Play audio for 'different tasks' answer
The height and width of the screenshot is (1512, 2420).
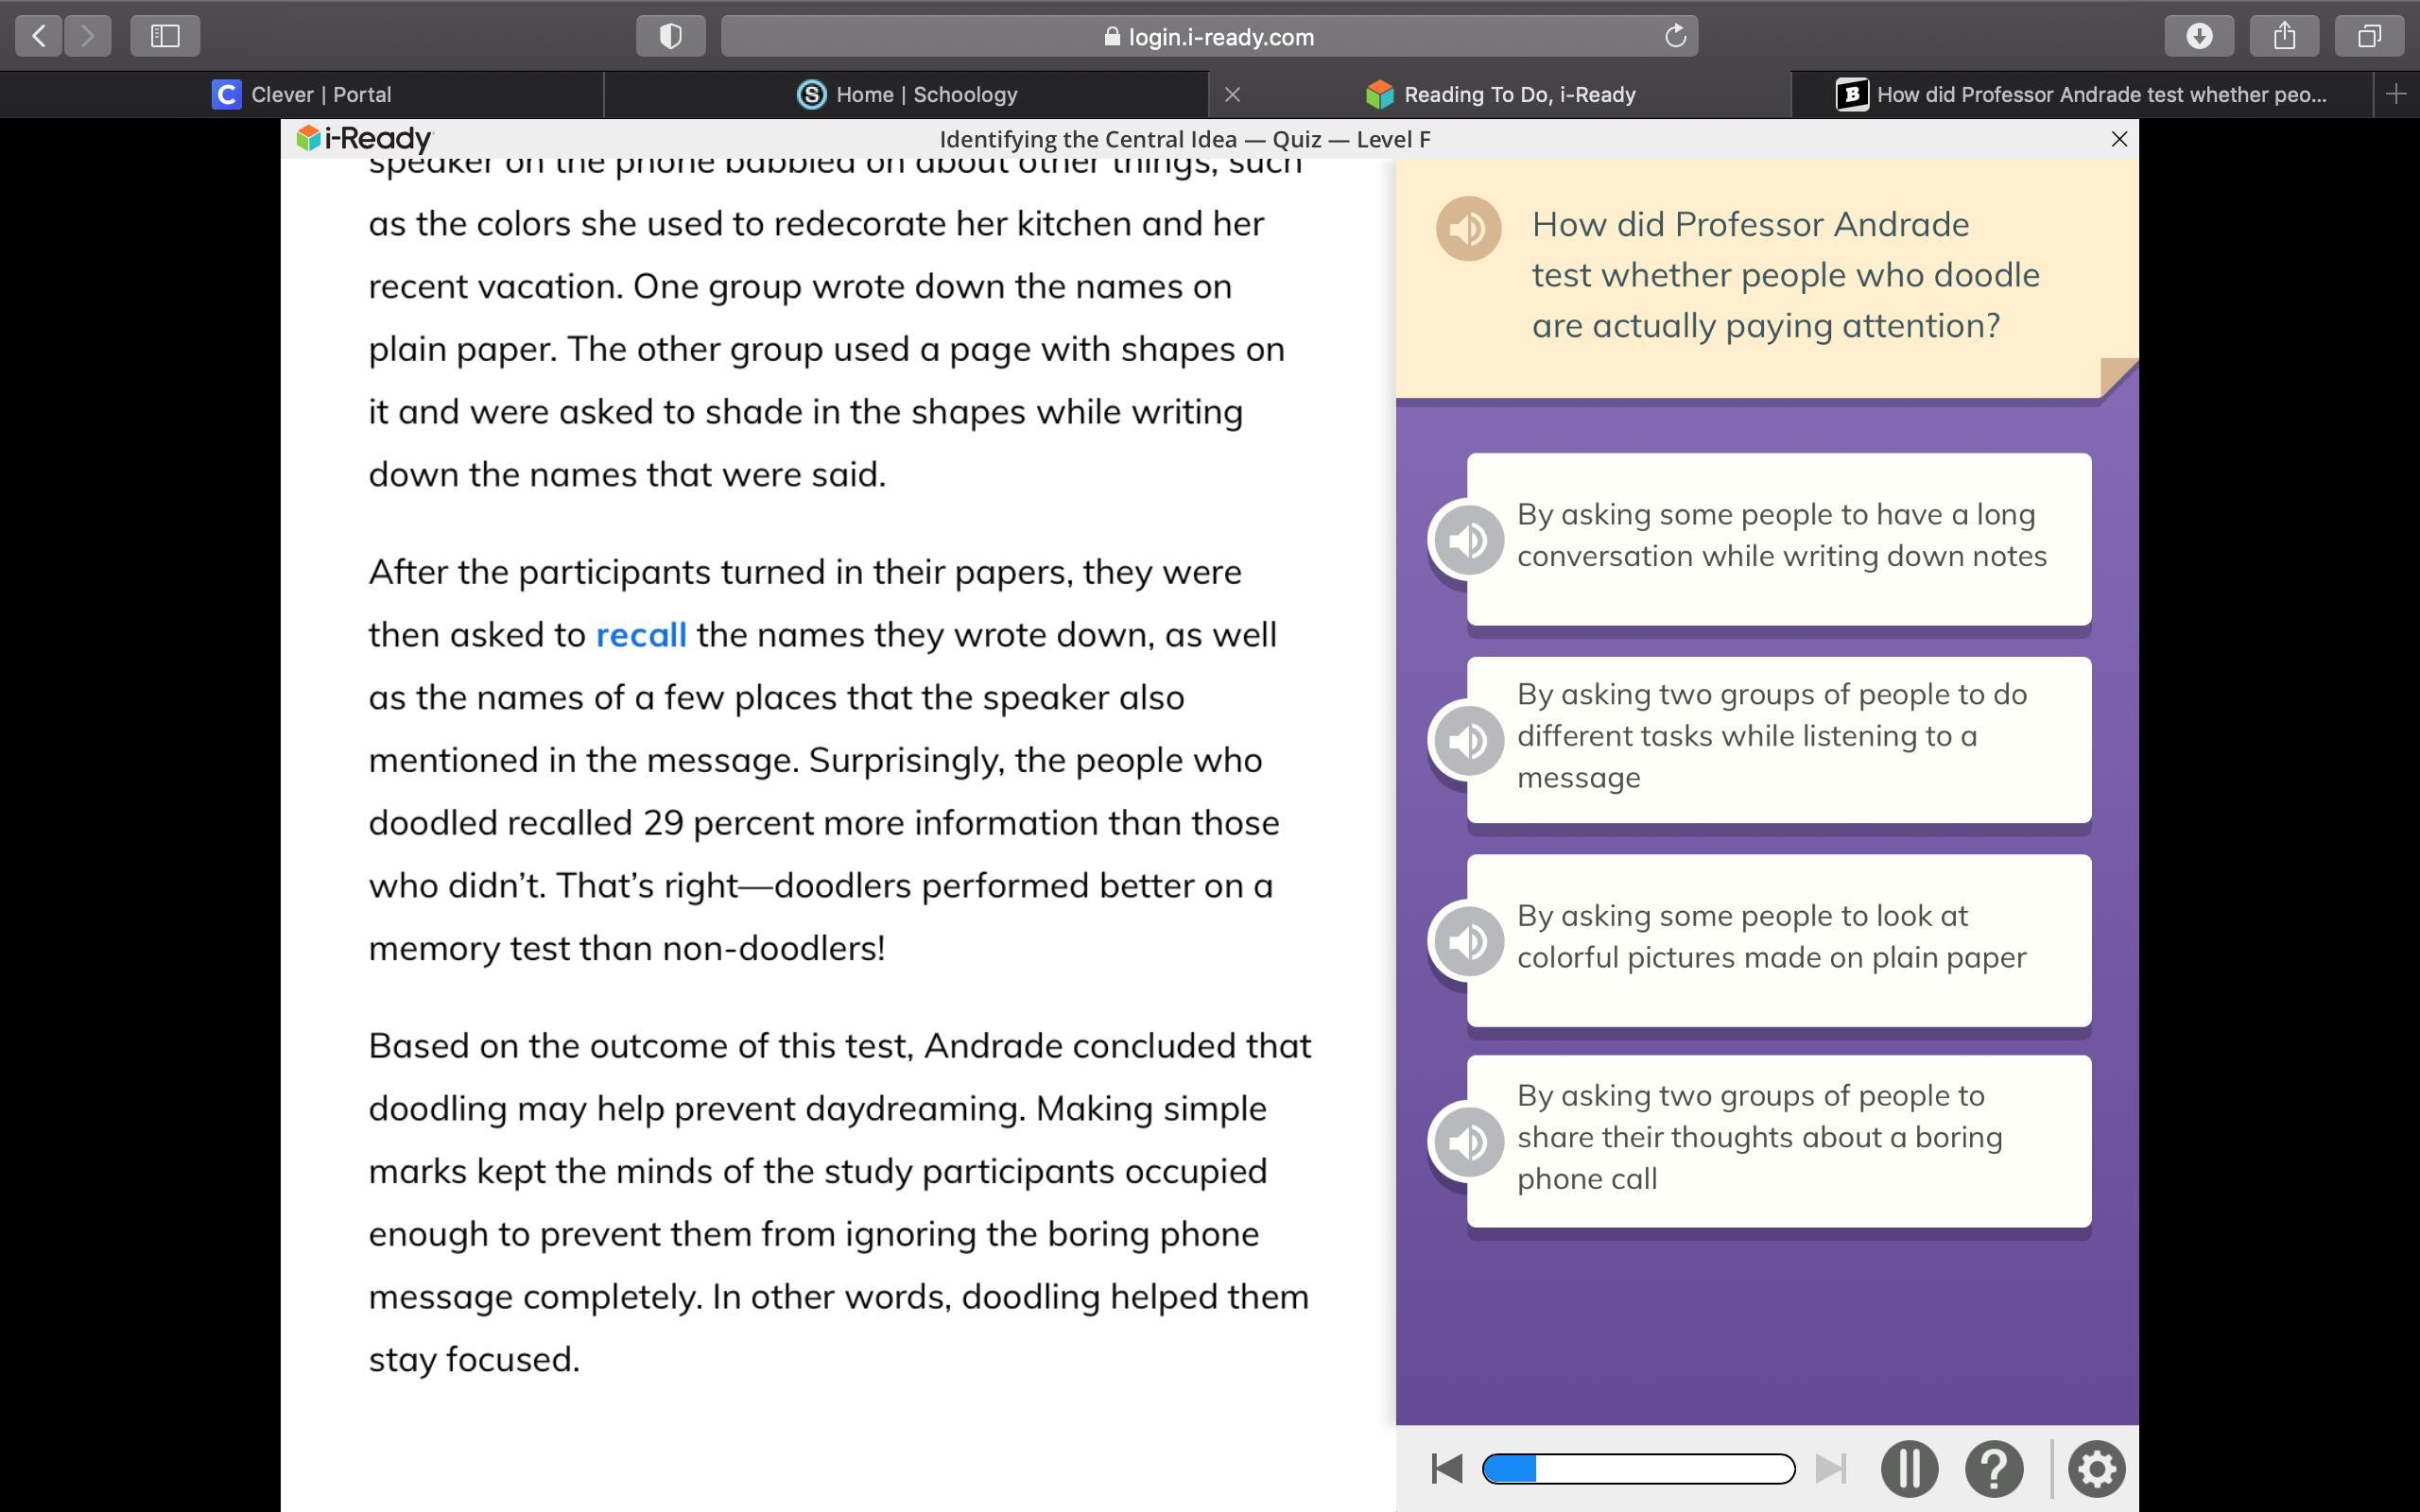[x=1468, y=741]
